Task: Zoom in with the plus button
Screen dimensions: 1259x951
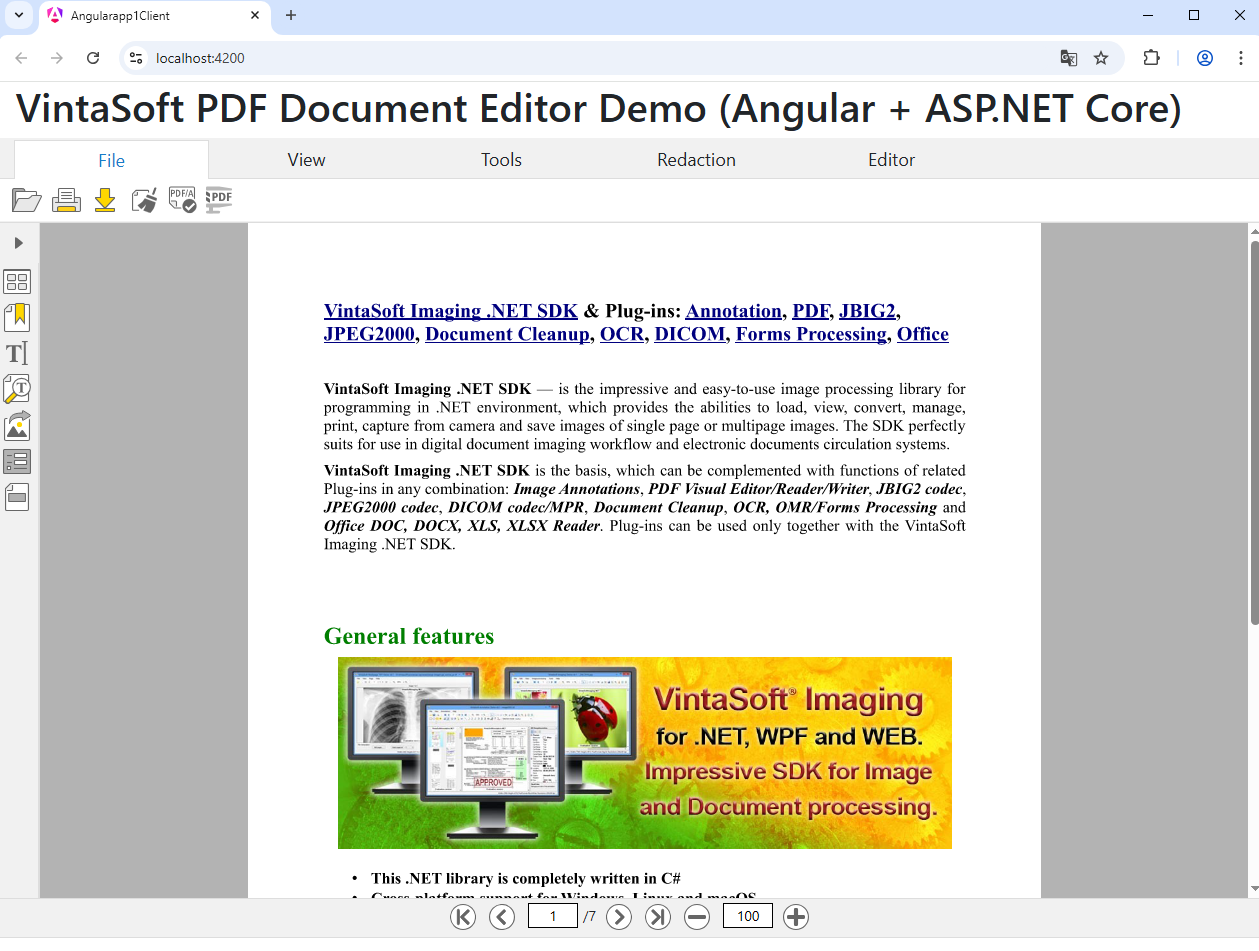Action: 796,916
